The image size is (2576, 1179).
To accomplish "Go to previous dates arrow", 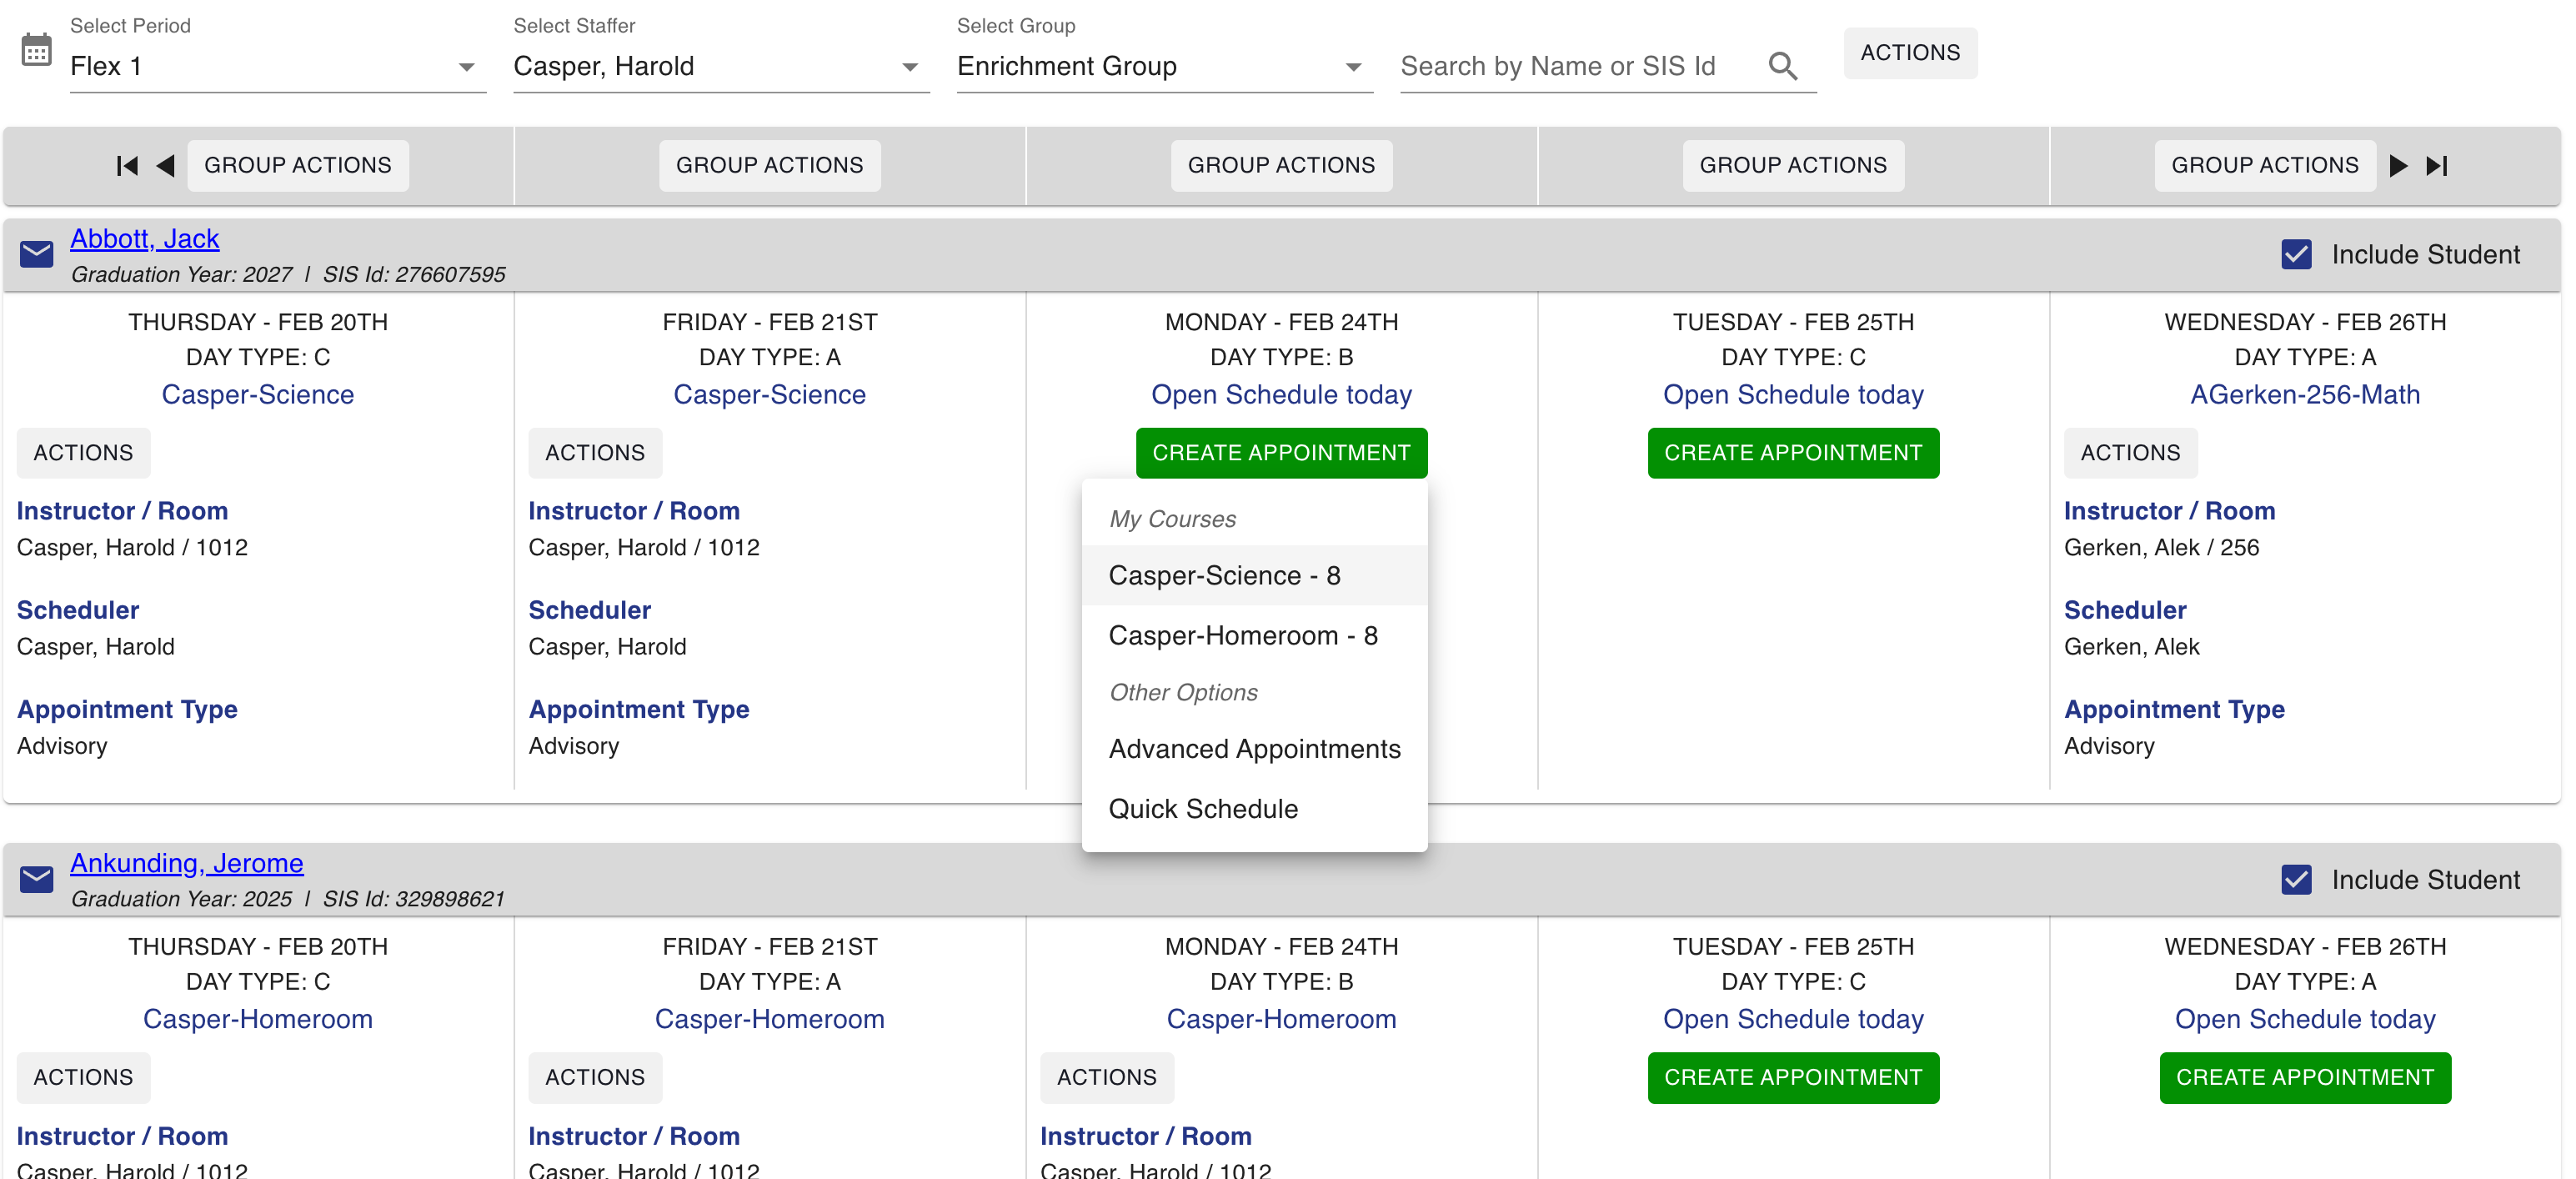I will [166, 166].
